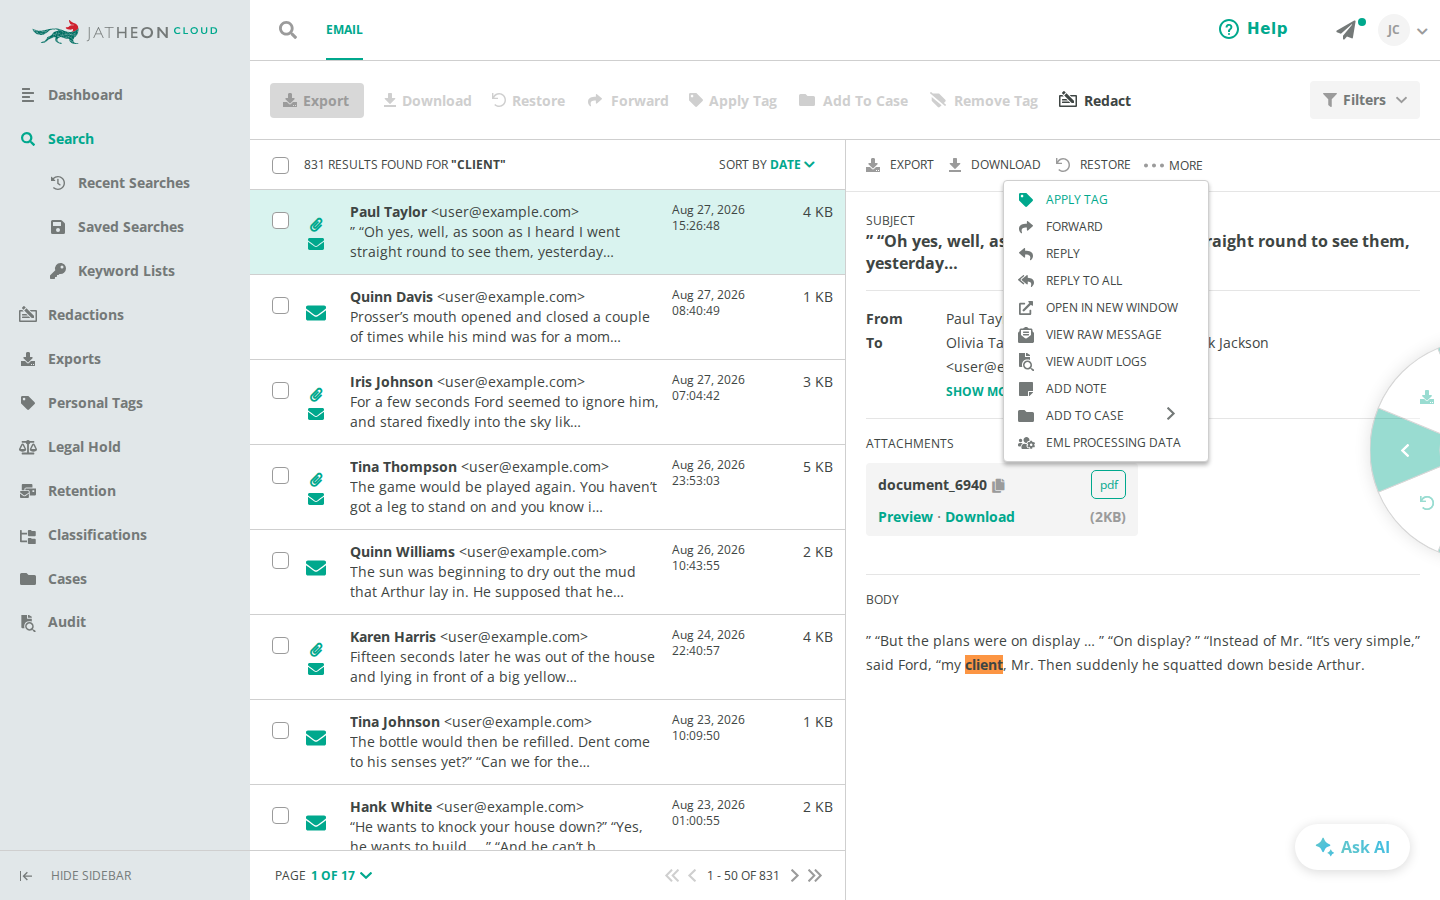The width and height of the screenshot is (1440, 900).
Task: Click the magnifier search icon in top bar
Action: (x=288, y=30)
